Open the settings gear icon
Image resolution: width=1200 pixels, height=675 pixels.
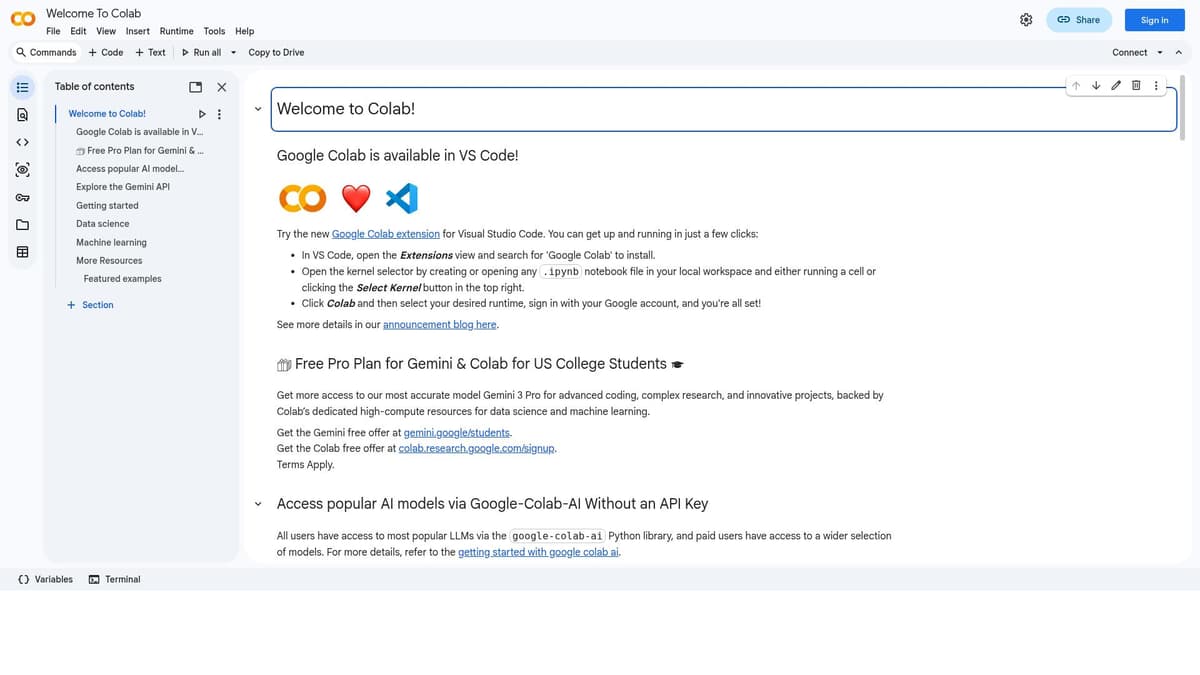click(x=1026, y=20)
